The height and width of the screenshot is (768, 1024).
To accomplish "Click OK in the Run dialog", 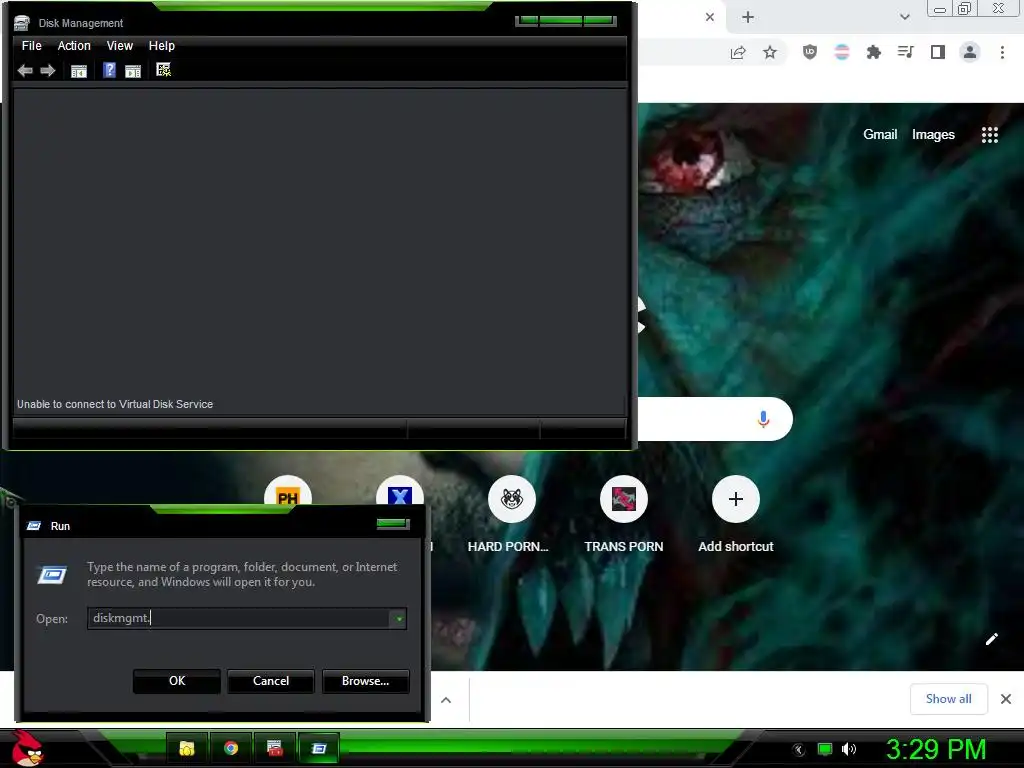I will point(177,681).
